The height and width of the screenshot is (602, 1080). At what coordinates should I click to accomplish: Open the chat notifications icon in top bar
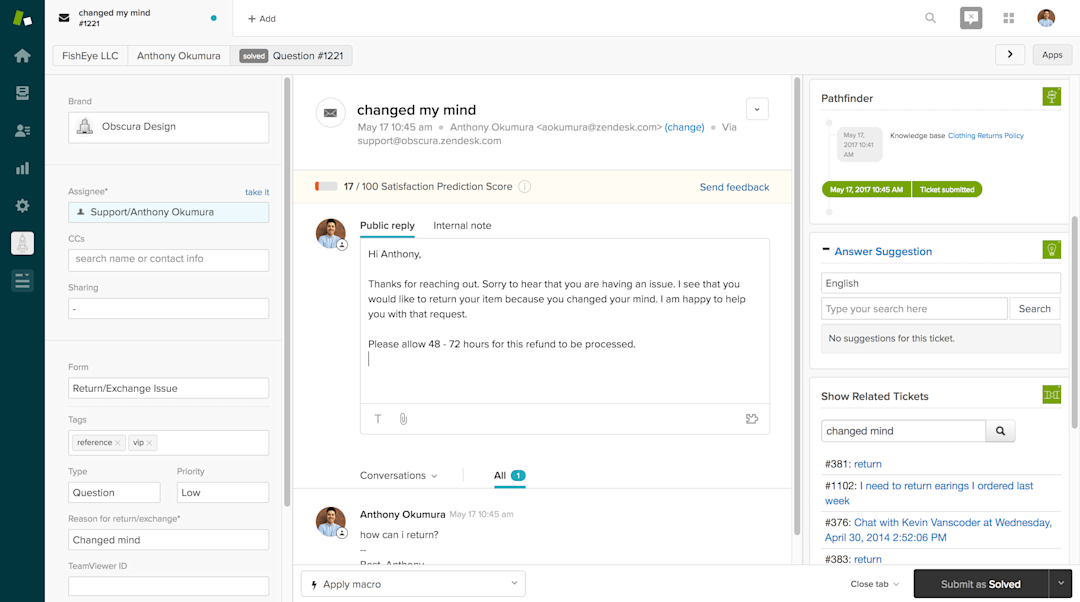(971, 18)
